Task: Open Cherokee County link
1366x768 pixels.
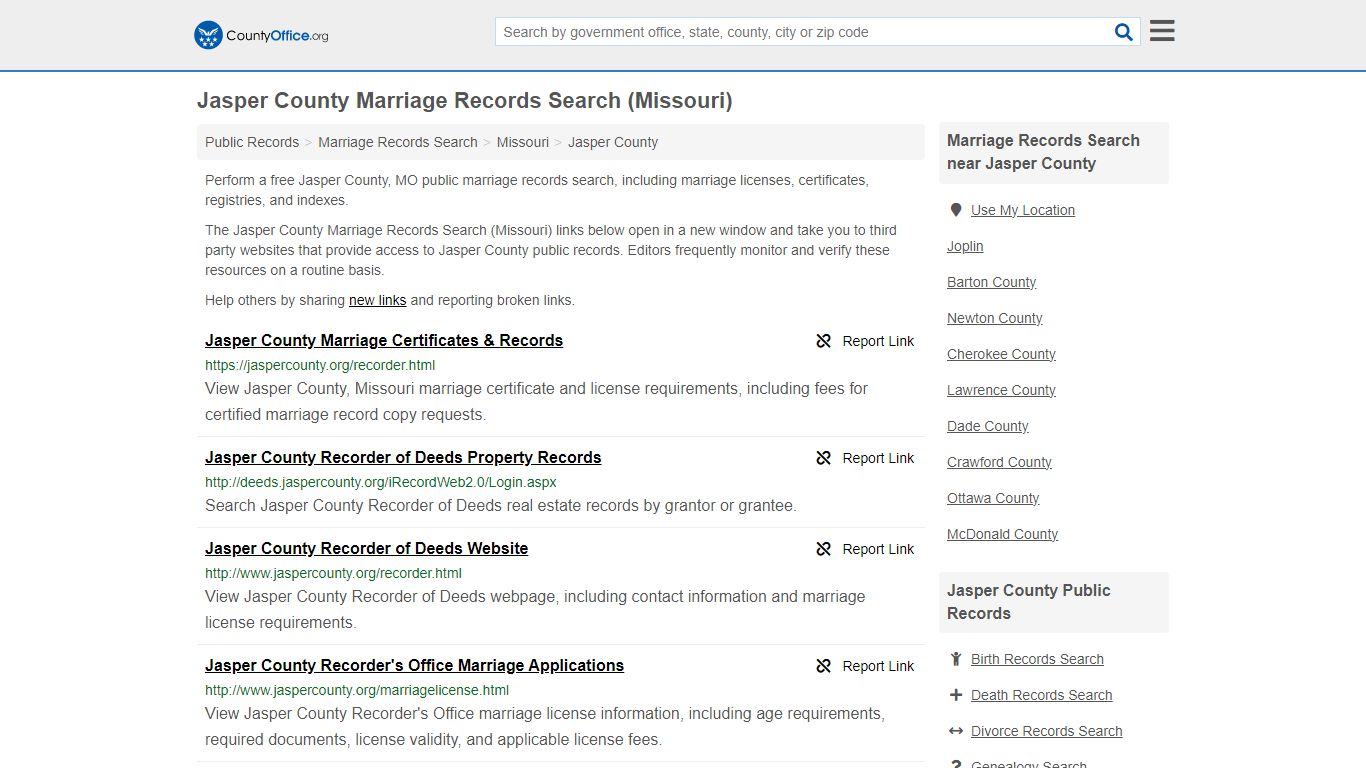Action: (x=1001, y=354)
